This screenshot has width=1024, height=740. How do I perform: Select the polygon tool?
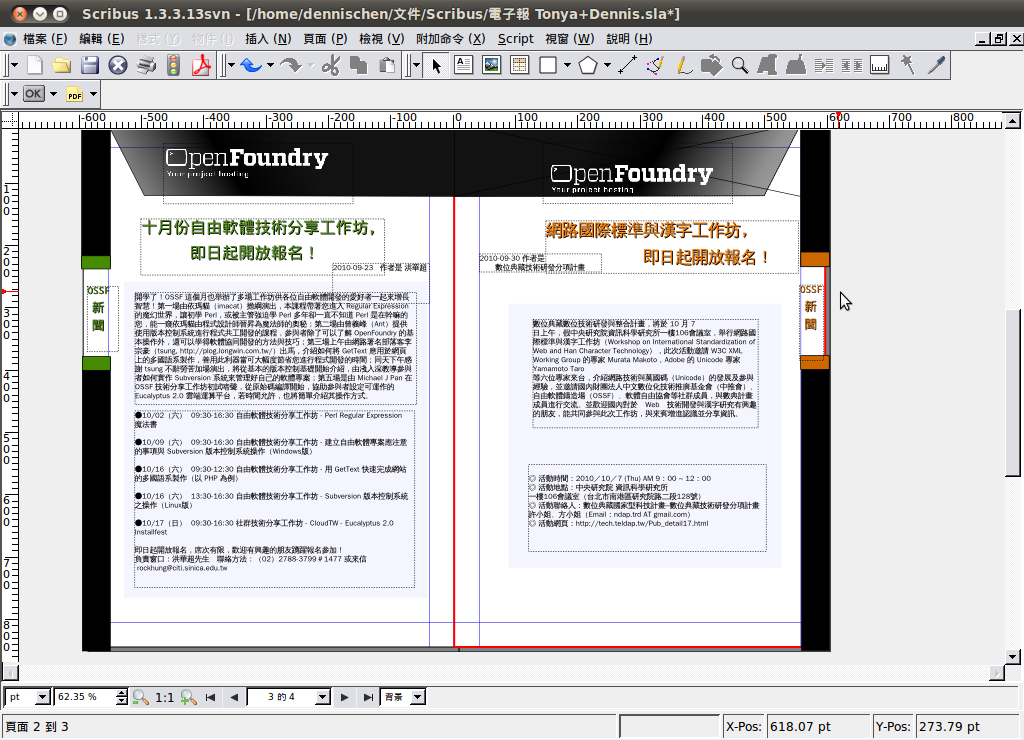click(588, 65)
